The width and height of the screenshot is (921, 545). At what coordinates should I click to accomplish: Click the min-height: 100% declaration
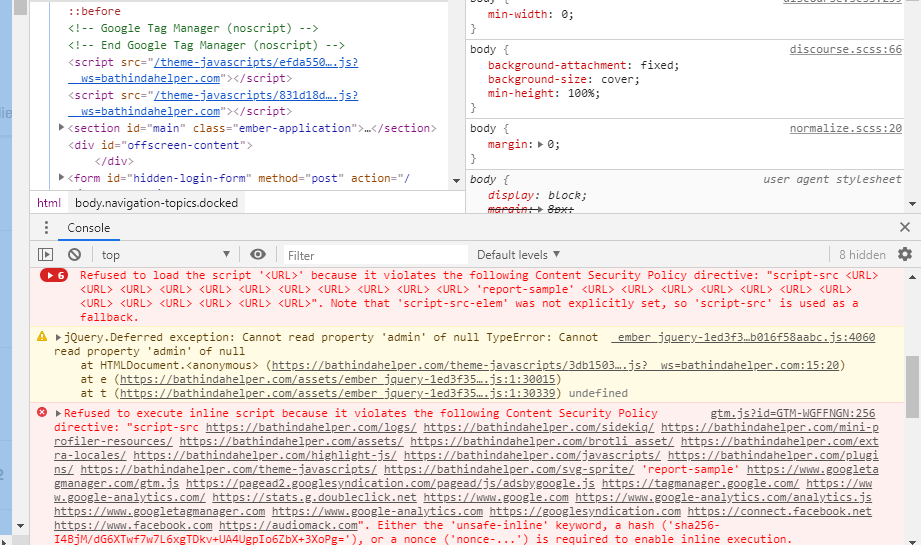544,93
